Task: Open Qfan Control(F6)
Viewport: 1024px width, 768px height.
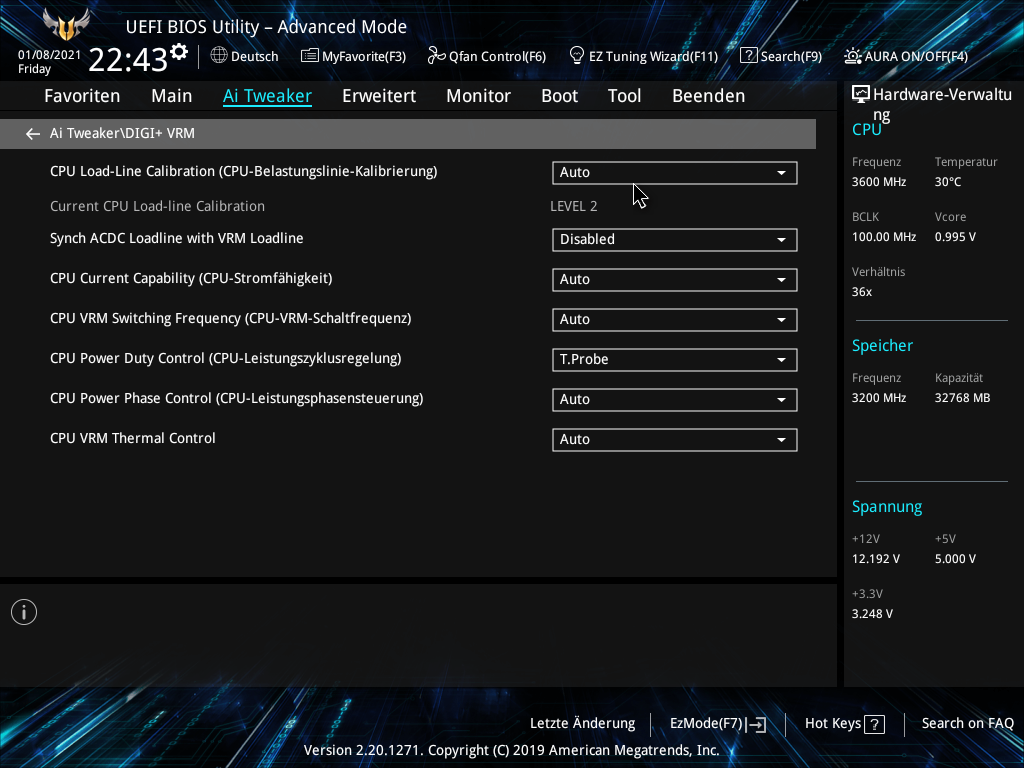Action: 487,56
